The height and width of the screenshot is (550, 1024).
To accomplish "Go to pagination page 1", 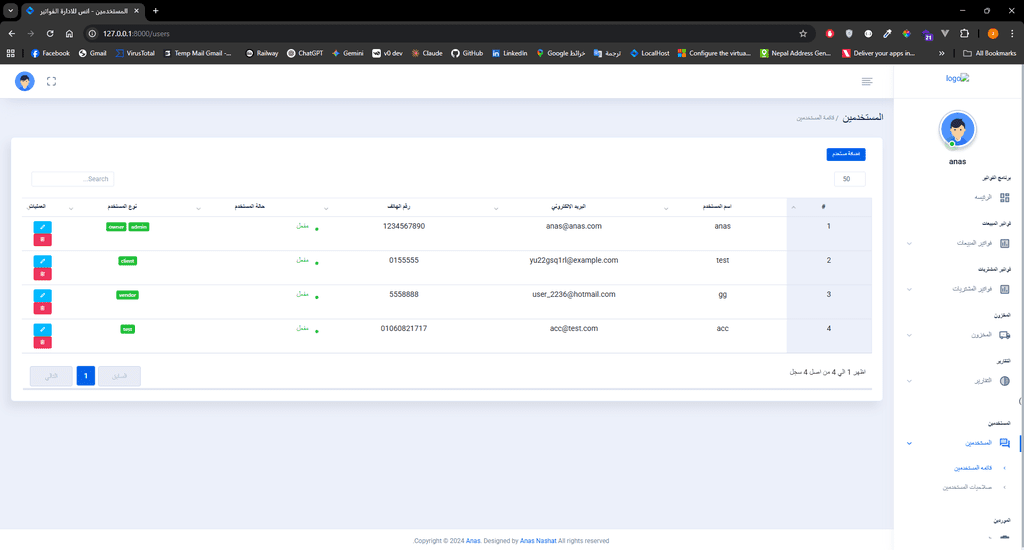I will 86,376.
